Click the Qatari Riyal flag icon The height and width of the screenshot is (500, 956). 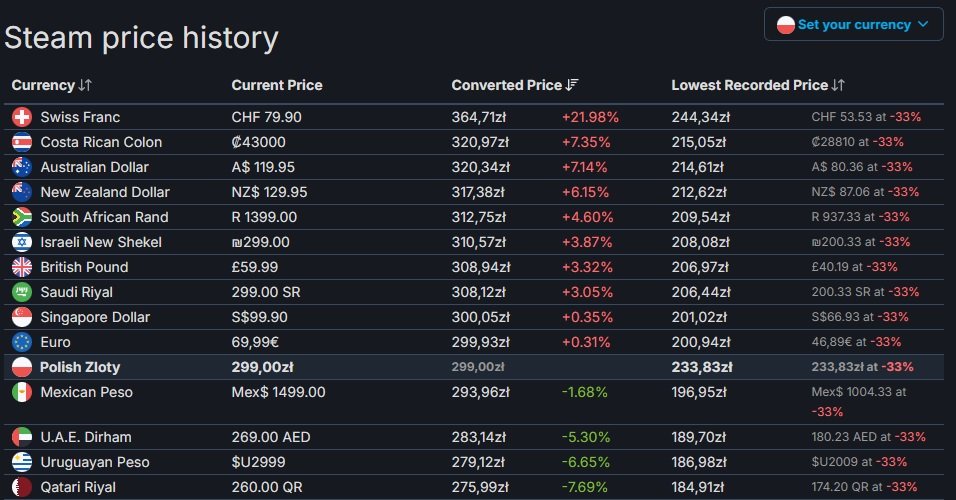coord(22,487)
